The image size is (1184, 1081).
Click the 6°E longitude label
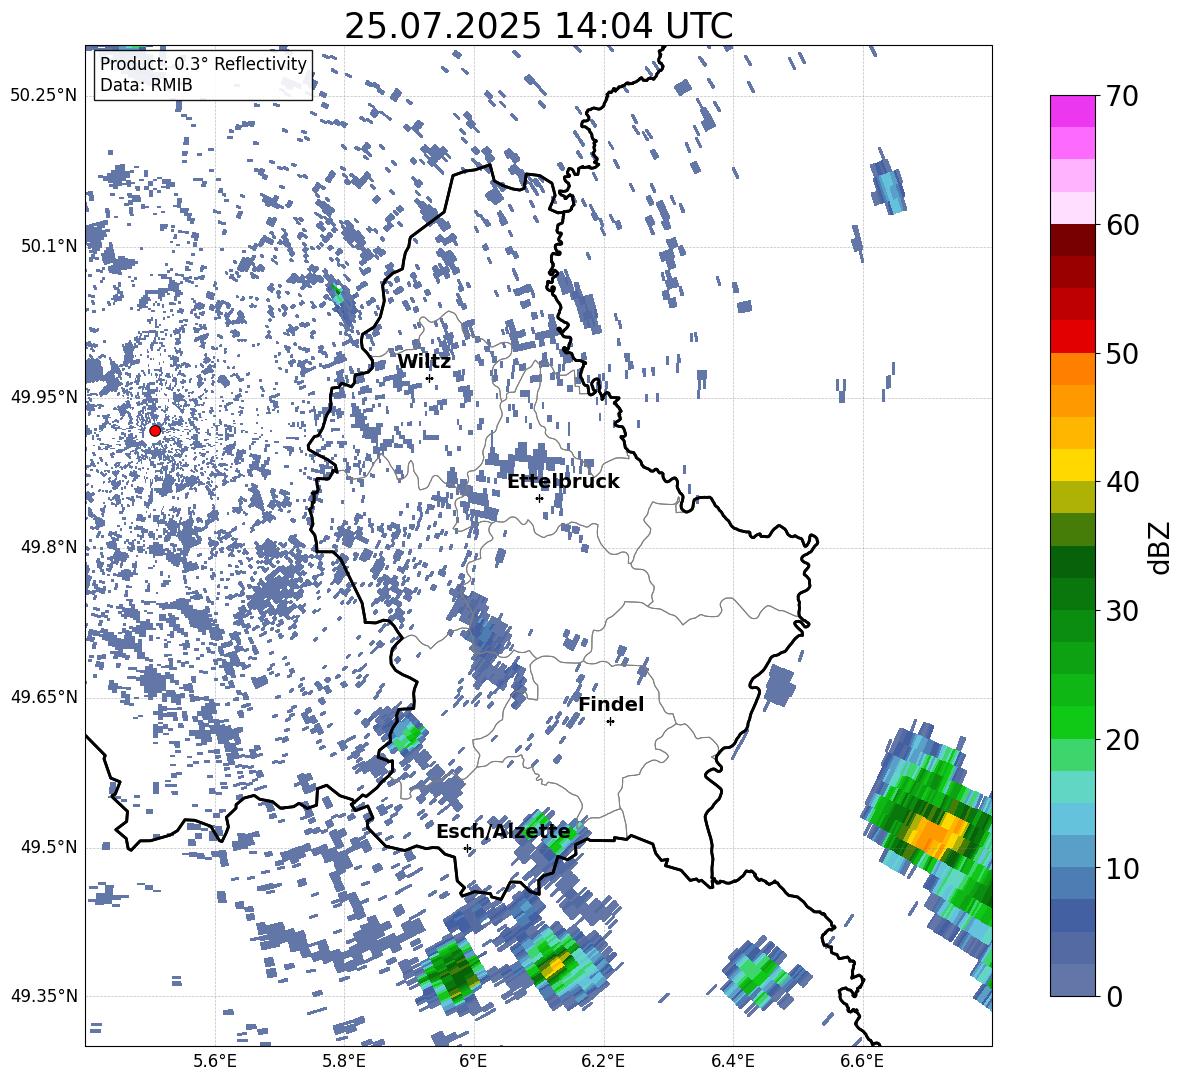[x=473, y=1061]
